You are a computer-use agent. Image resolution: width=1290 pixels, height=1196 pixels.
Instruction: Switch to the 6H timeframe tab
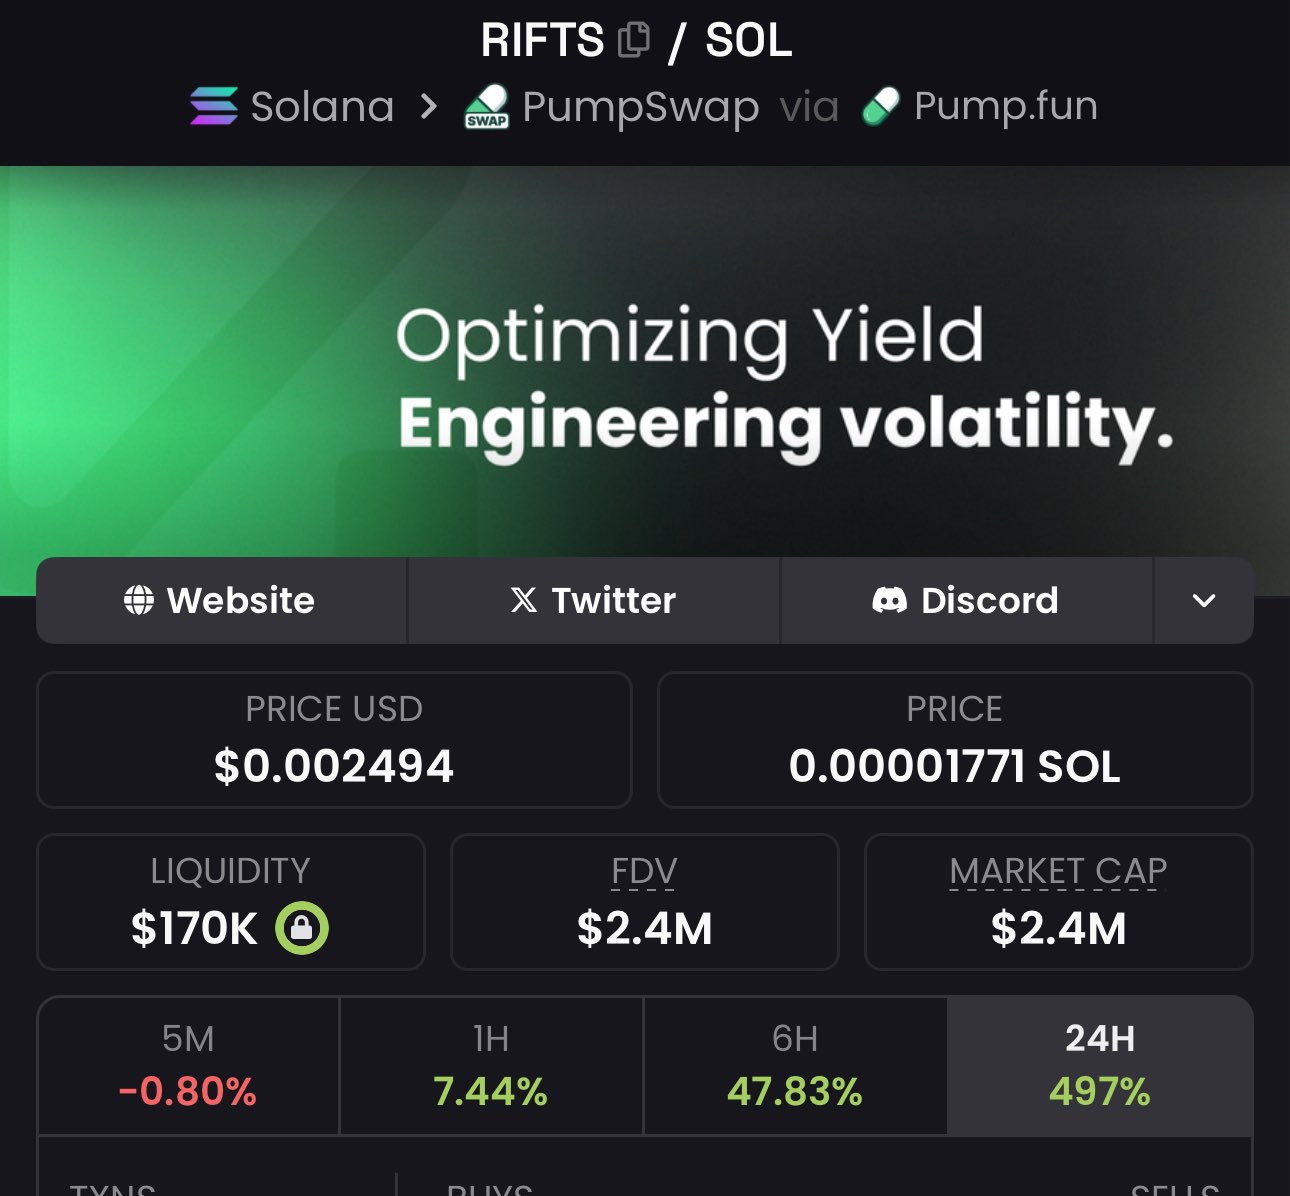click(x=795, y=1066)
